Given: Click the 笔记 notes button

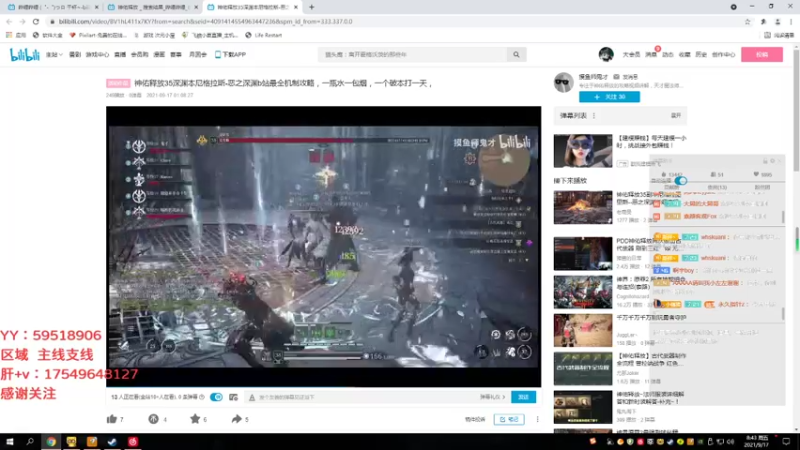Looking at the screenshot, I should 509,419.
